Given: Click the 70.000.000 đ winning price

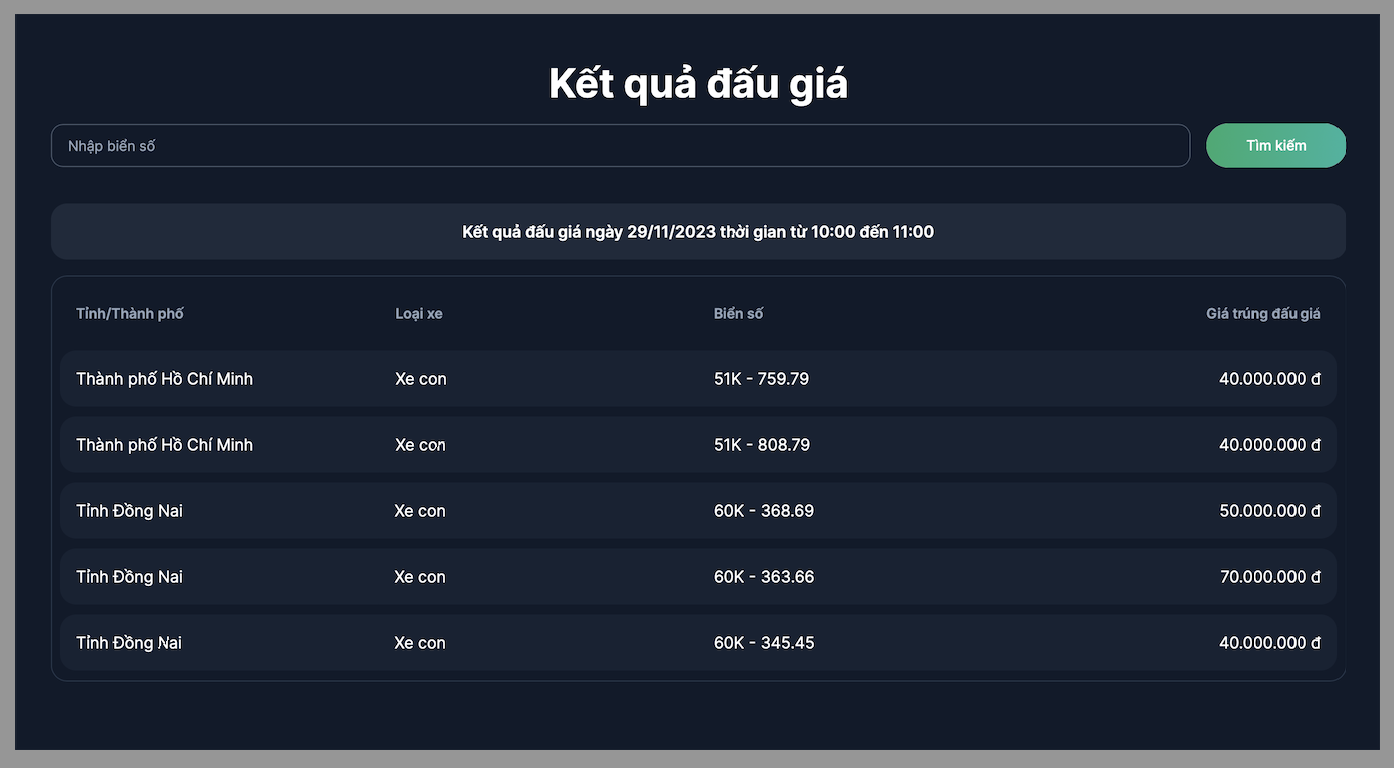Looking at the screenshot, I should (1269, 577).
